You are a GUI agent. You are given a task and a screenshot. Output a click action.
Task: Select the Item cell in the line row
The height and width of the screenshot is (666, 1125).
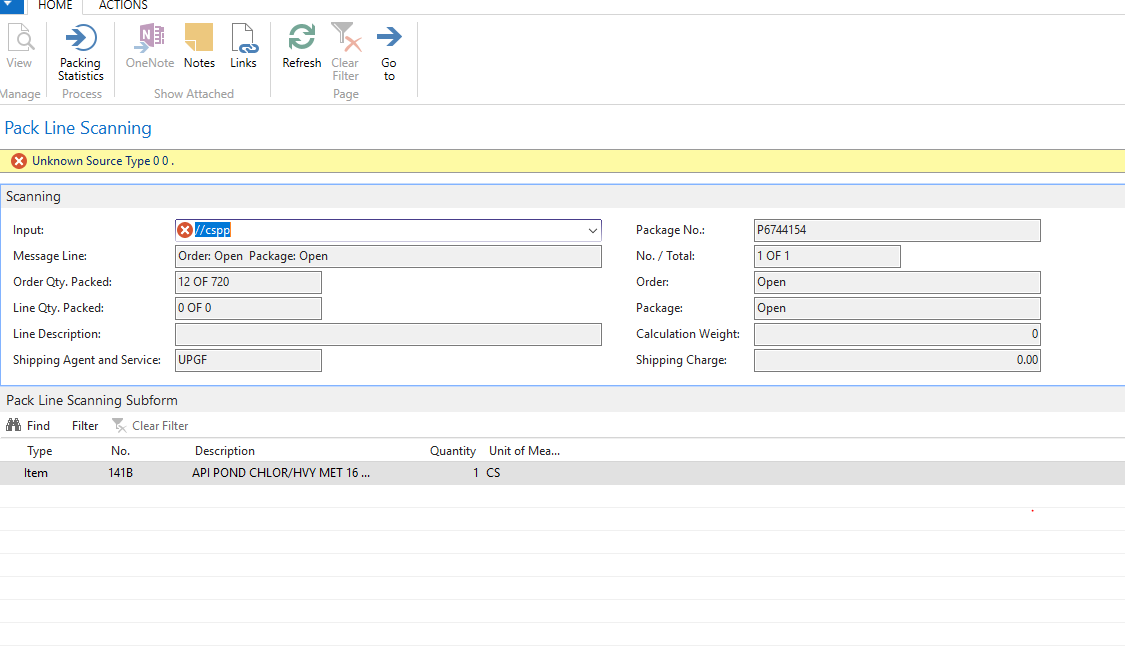point(36,473)
